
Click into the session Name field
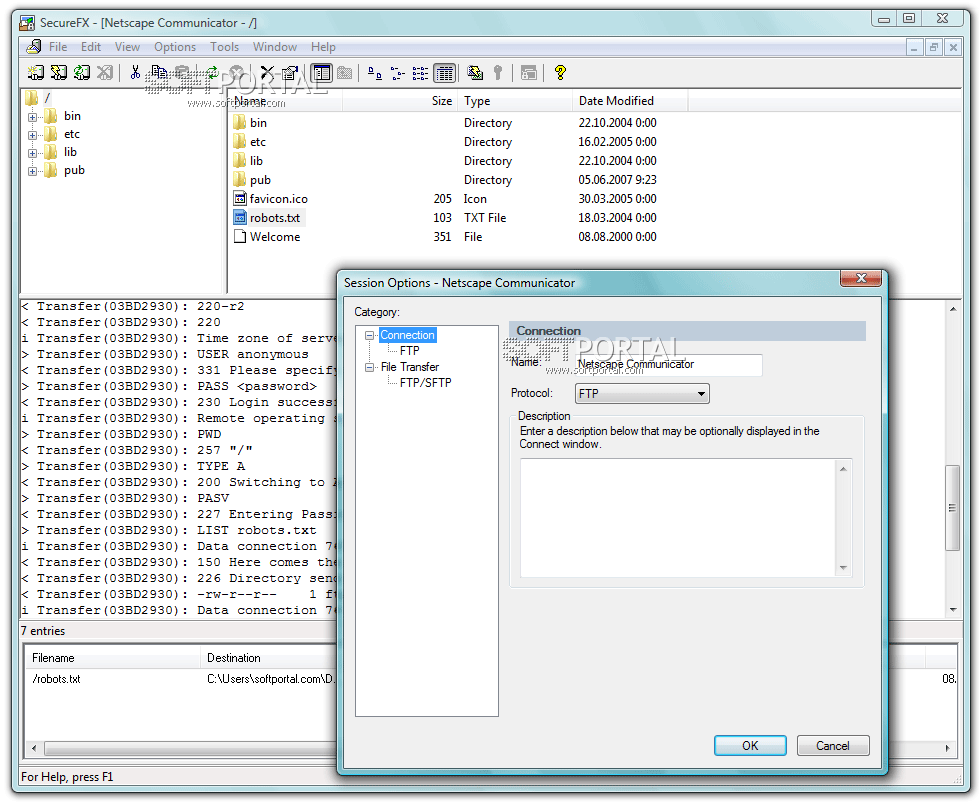[668, 365]
